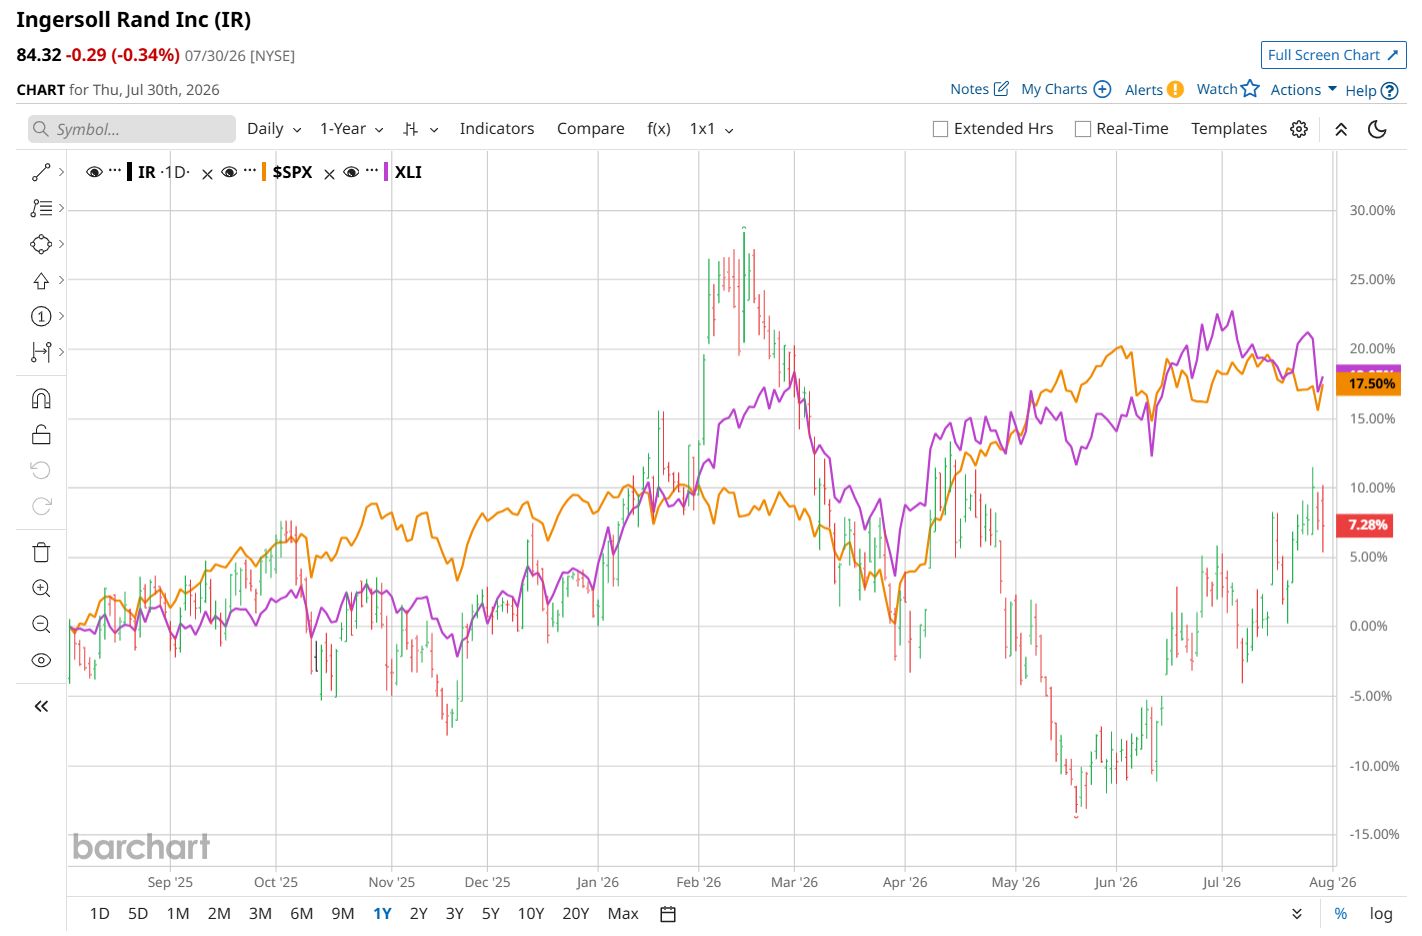
Task: Open the f(x) expressions tool
Action: [659, 129]
